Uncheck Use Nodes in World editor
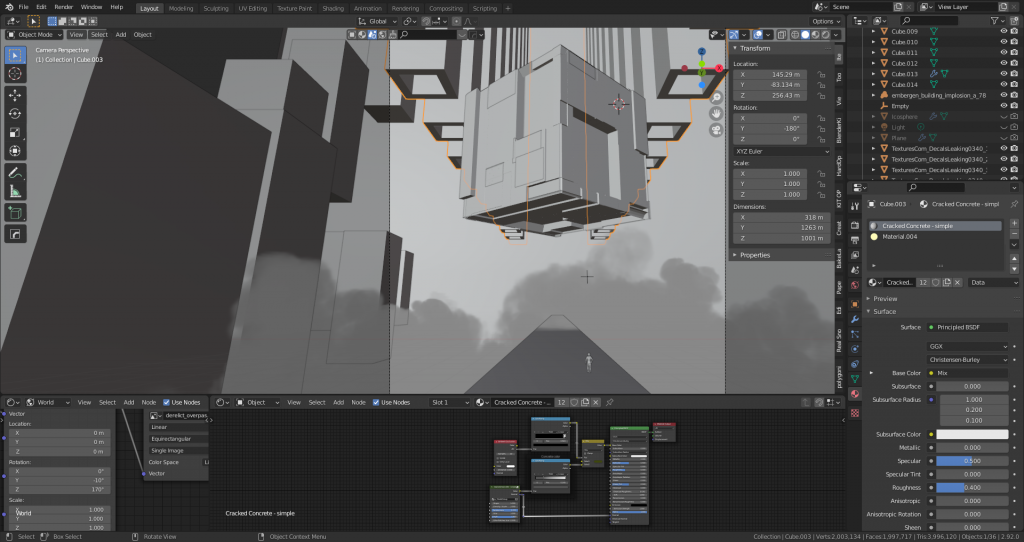 tap(167, 402)
